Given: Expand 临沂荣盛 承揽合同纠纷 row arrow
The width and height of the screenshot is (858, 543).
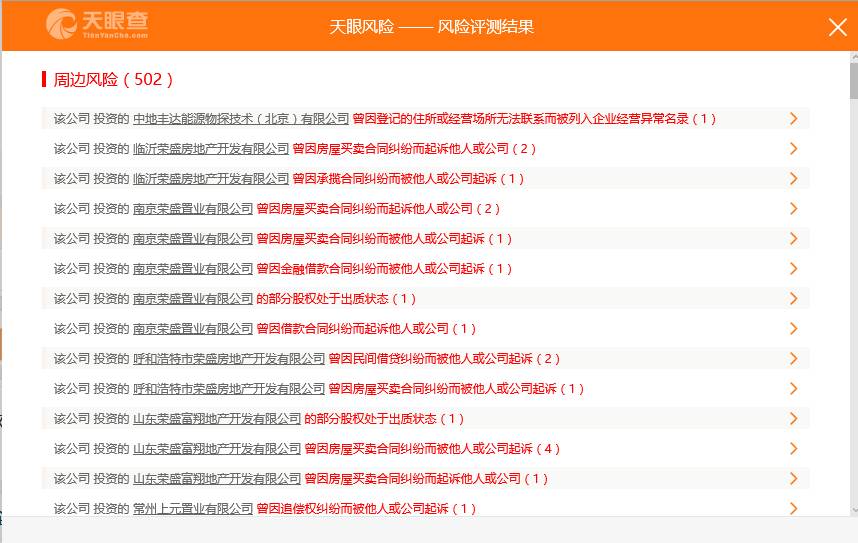Looking at the screenshot, I should coord(793,179).
